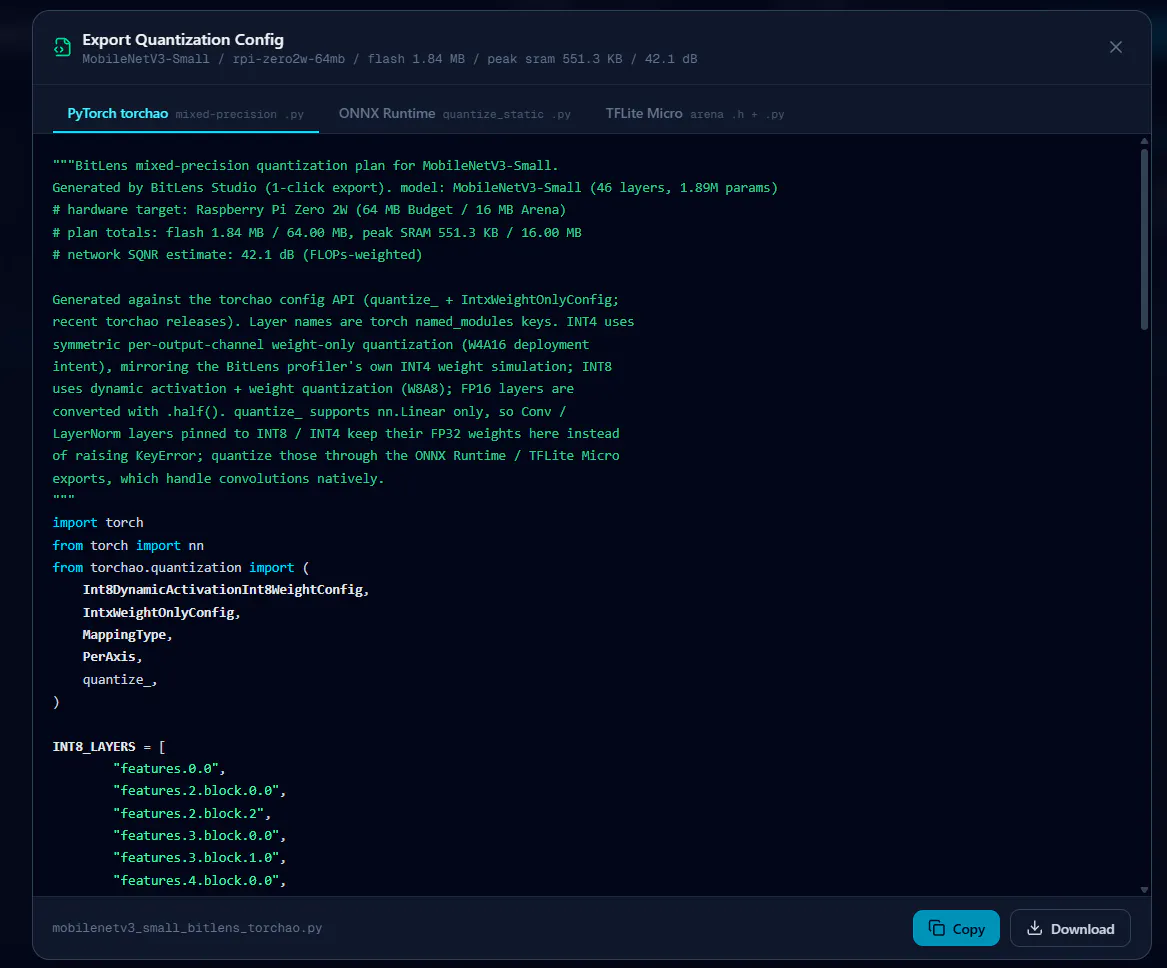1167x968 pixels.
Task: Click the "features.2.block.2" list entry
Action: pyautogui.click(x=192, y=813)
